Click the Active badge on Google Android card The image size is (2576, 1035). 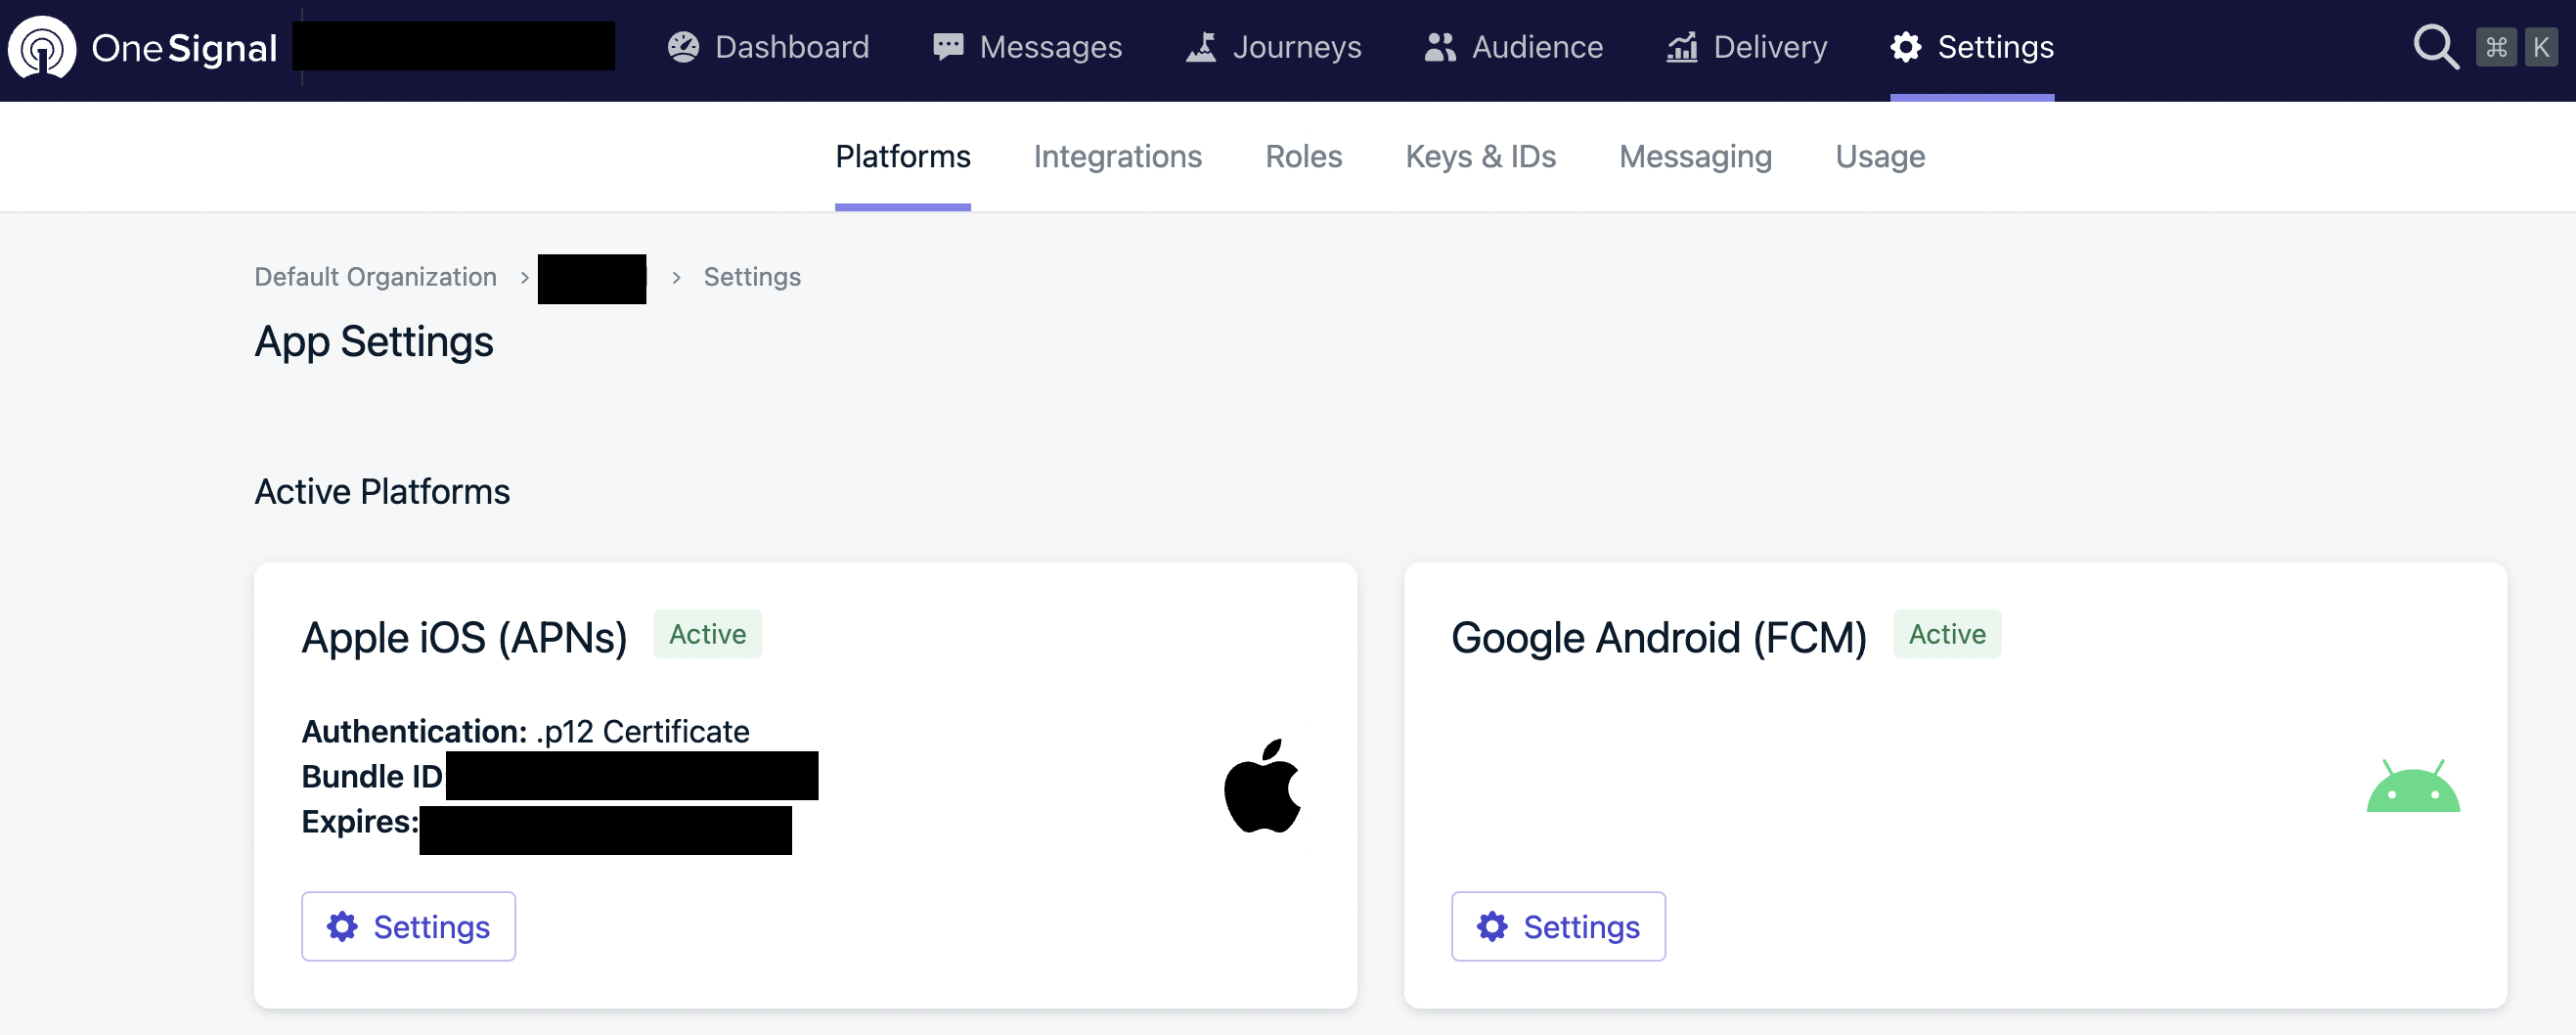[1947, 634]
